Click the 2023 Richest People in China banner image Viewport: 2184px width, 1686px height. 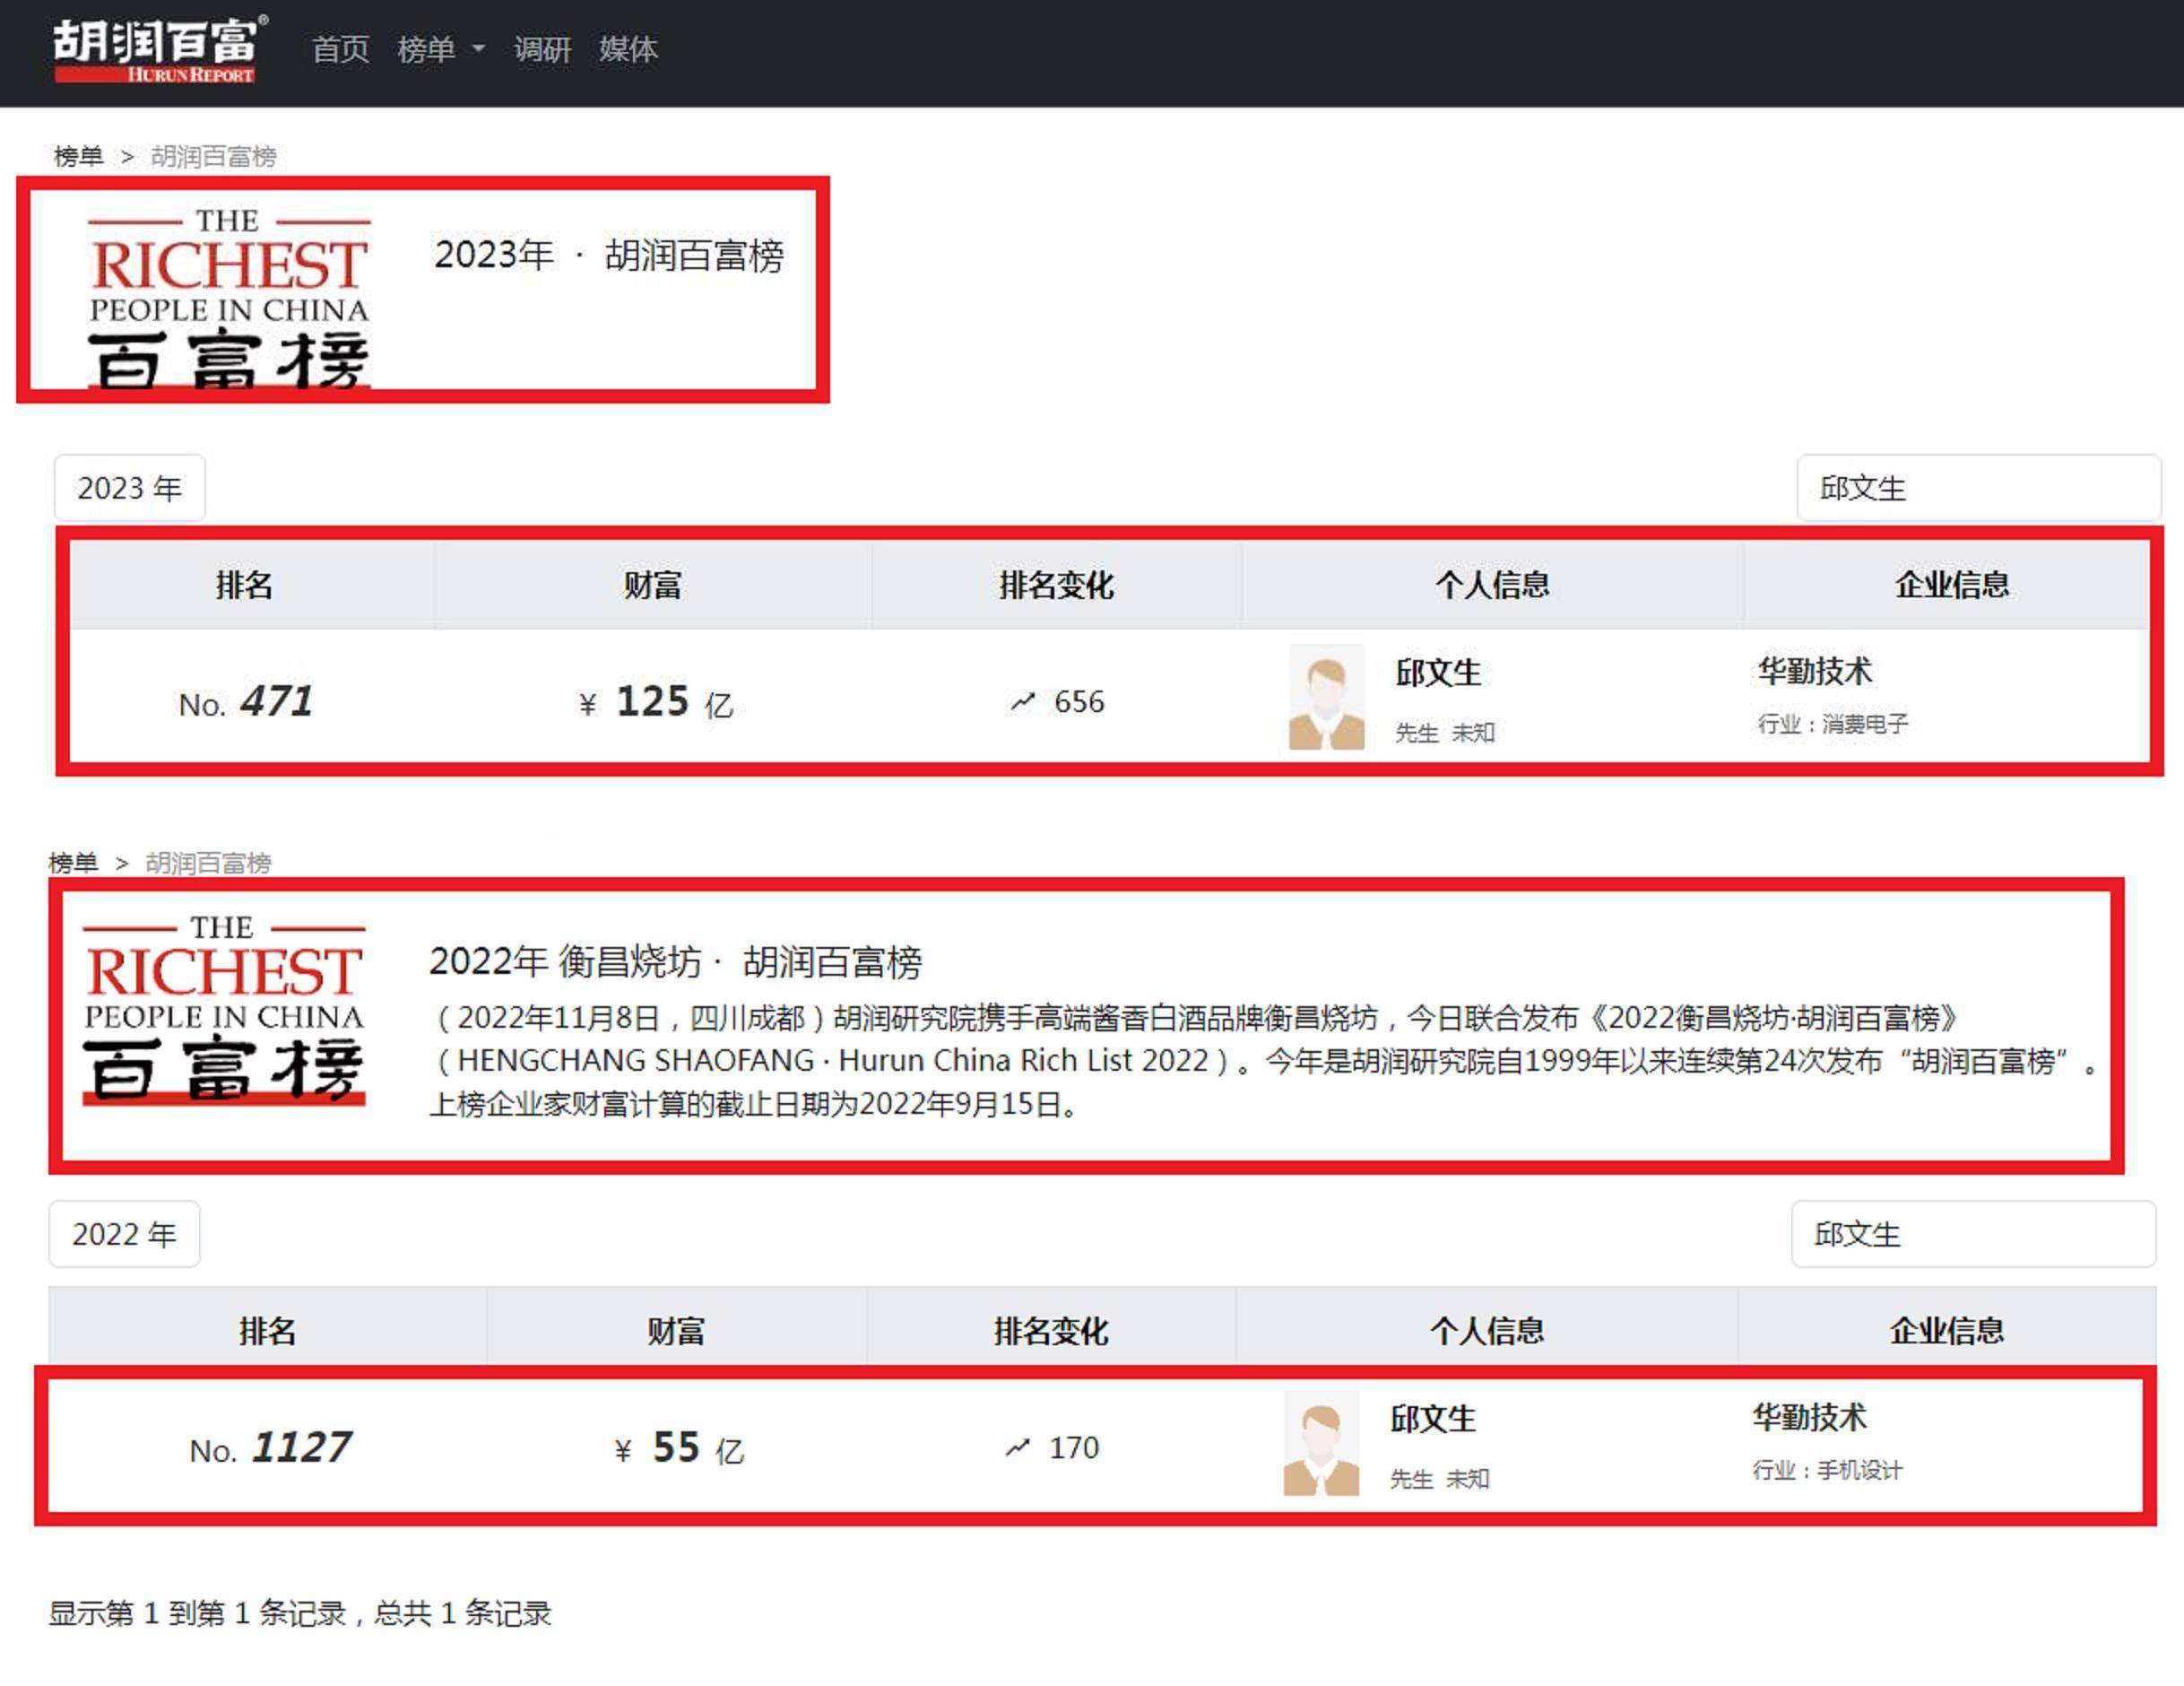tap(229, 298)
